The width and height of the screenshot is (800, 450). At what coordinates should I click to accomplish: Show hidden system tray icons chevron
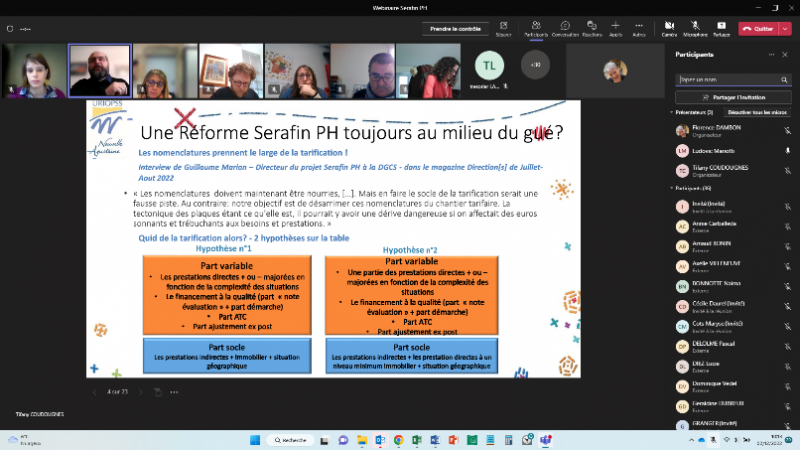[691, 440]
